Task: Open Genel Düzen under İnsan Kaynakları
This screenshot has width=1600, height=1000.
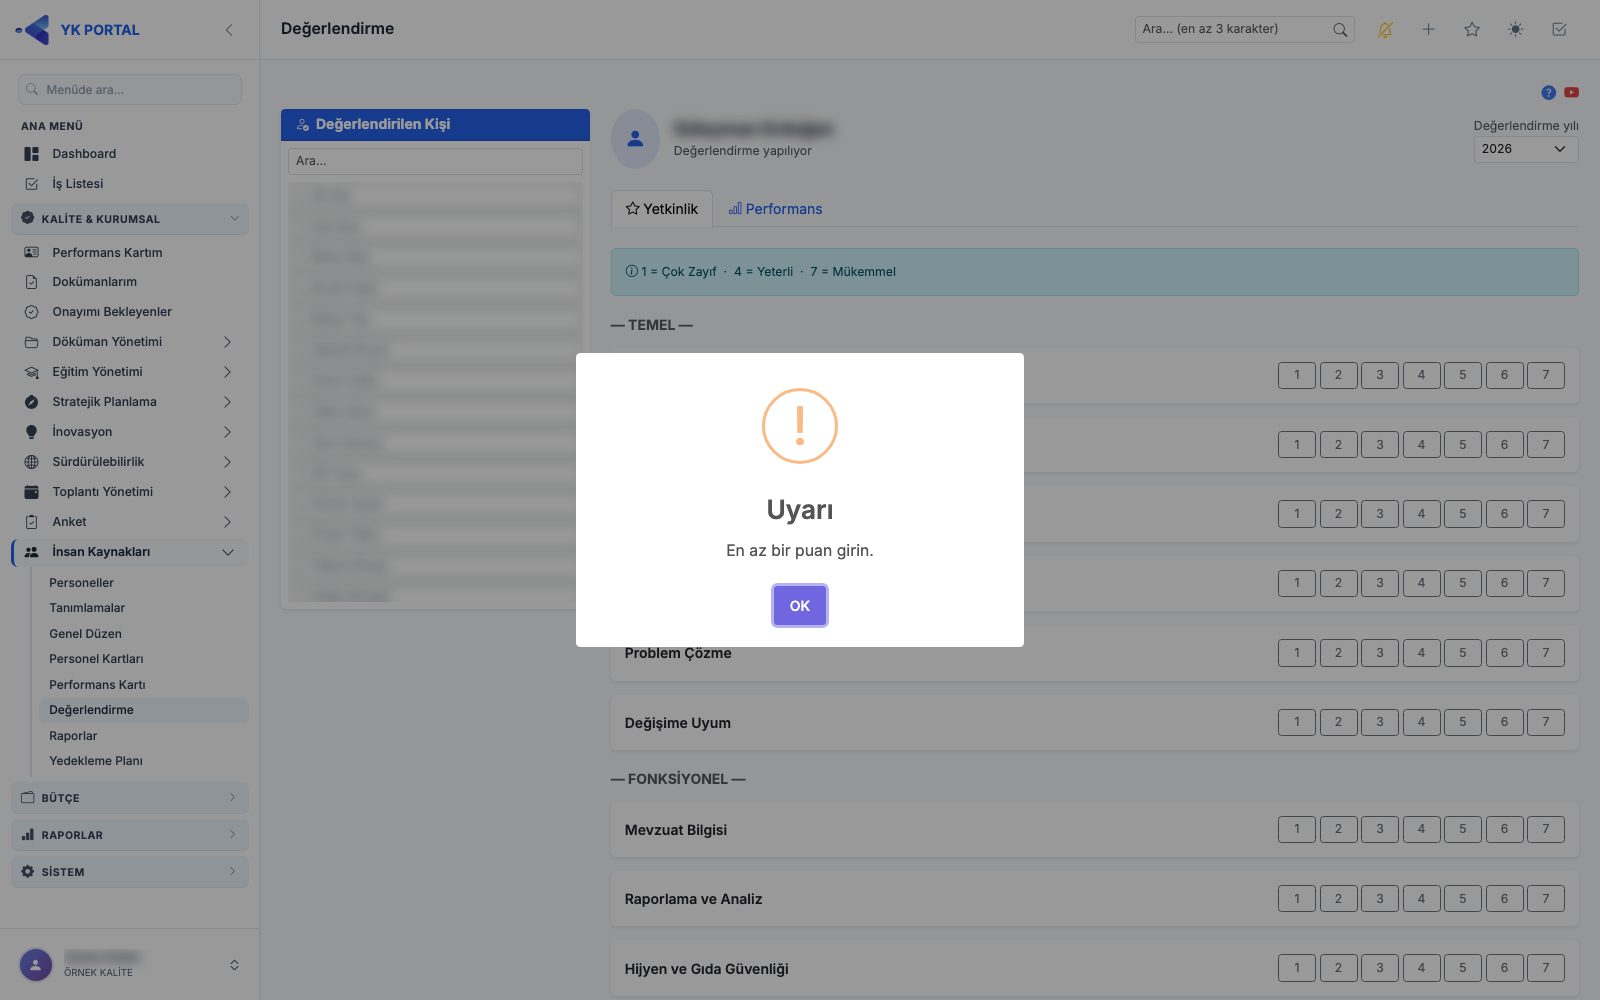Action: 85,634
